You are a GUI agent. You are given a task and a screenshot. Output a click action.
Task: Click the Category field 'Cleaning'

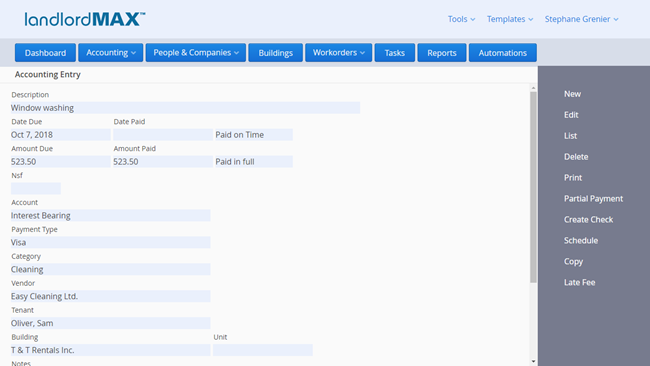[111, 269]
